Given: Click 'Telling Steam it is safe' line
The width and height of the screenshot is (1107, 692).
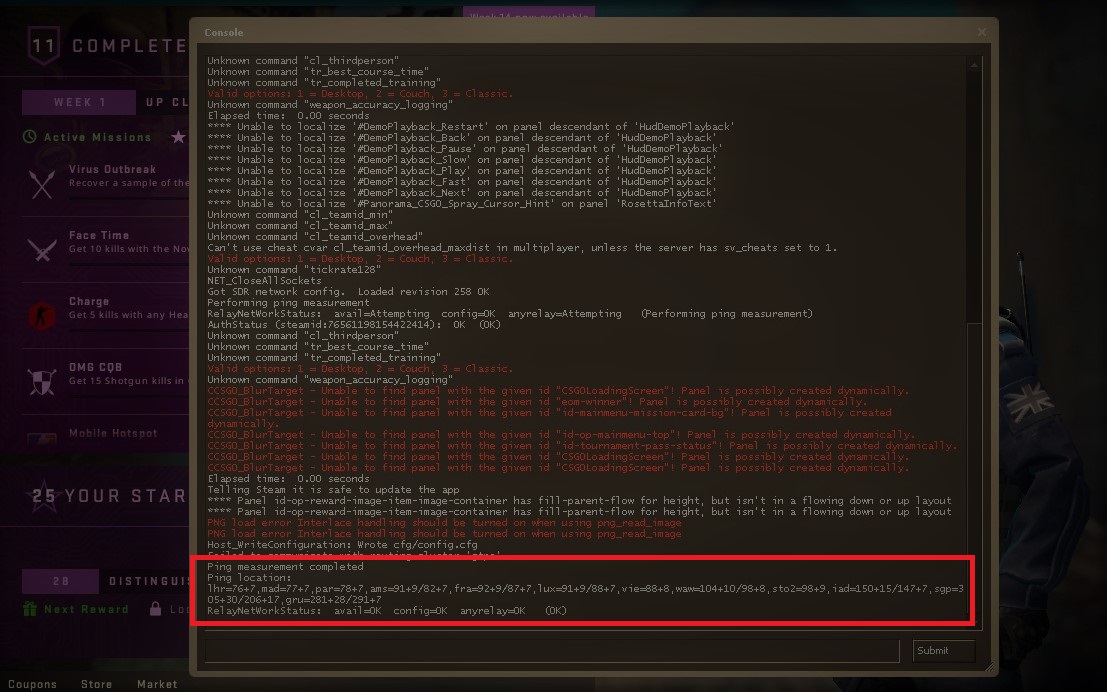Looking at the screenshot, I should pyautogui.click(x=333, y=489).
